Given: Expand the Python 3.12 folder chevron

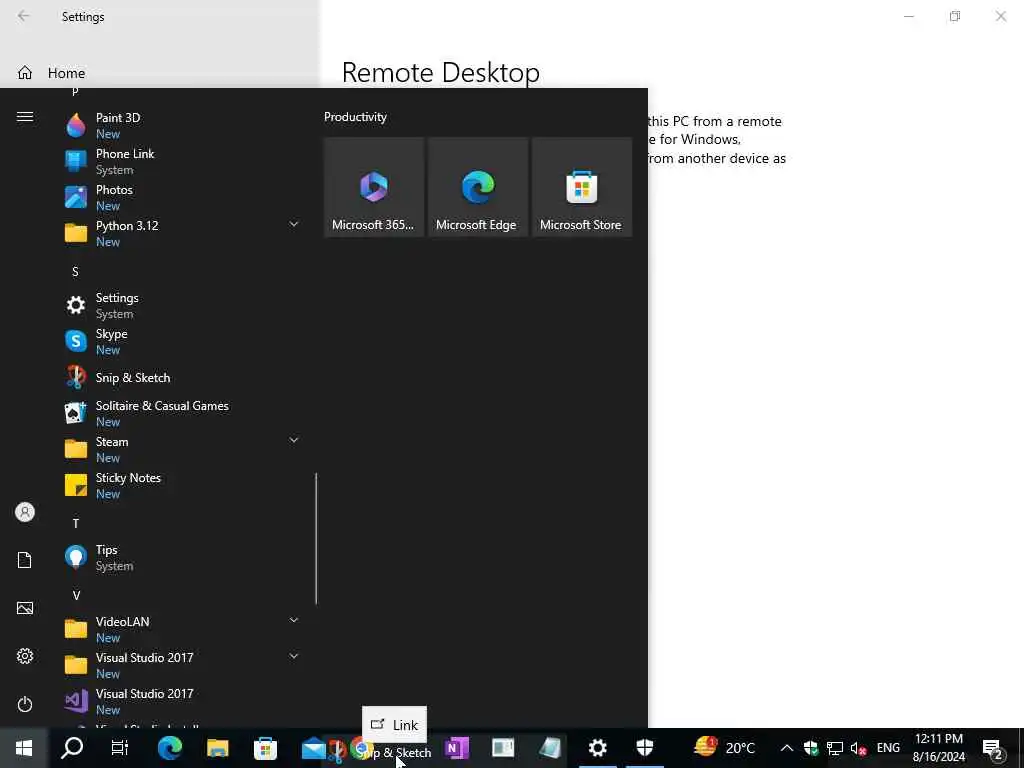Looking at the screenshot, I should (x=293, y=224).
